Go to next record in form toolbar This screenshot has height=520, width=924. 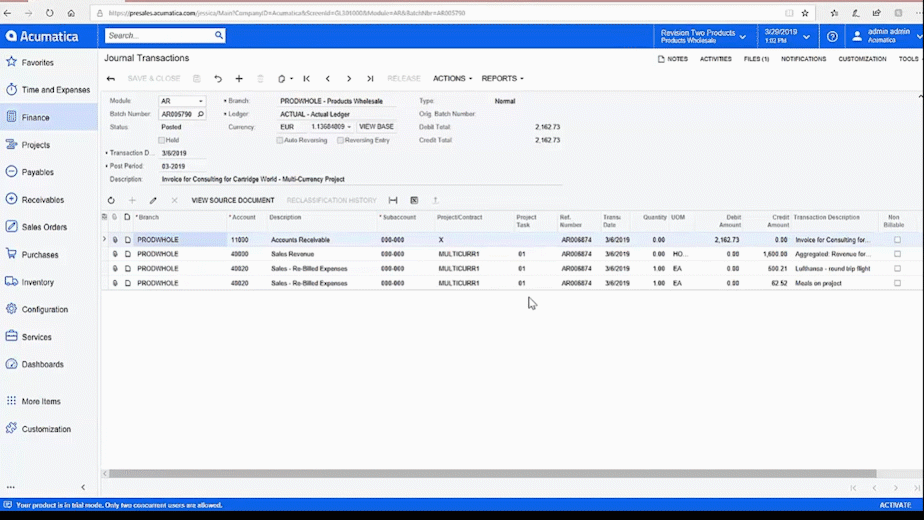tap(349, 78)
